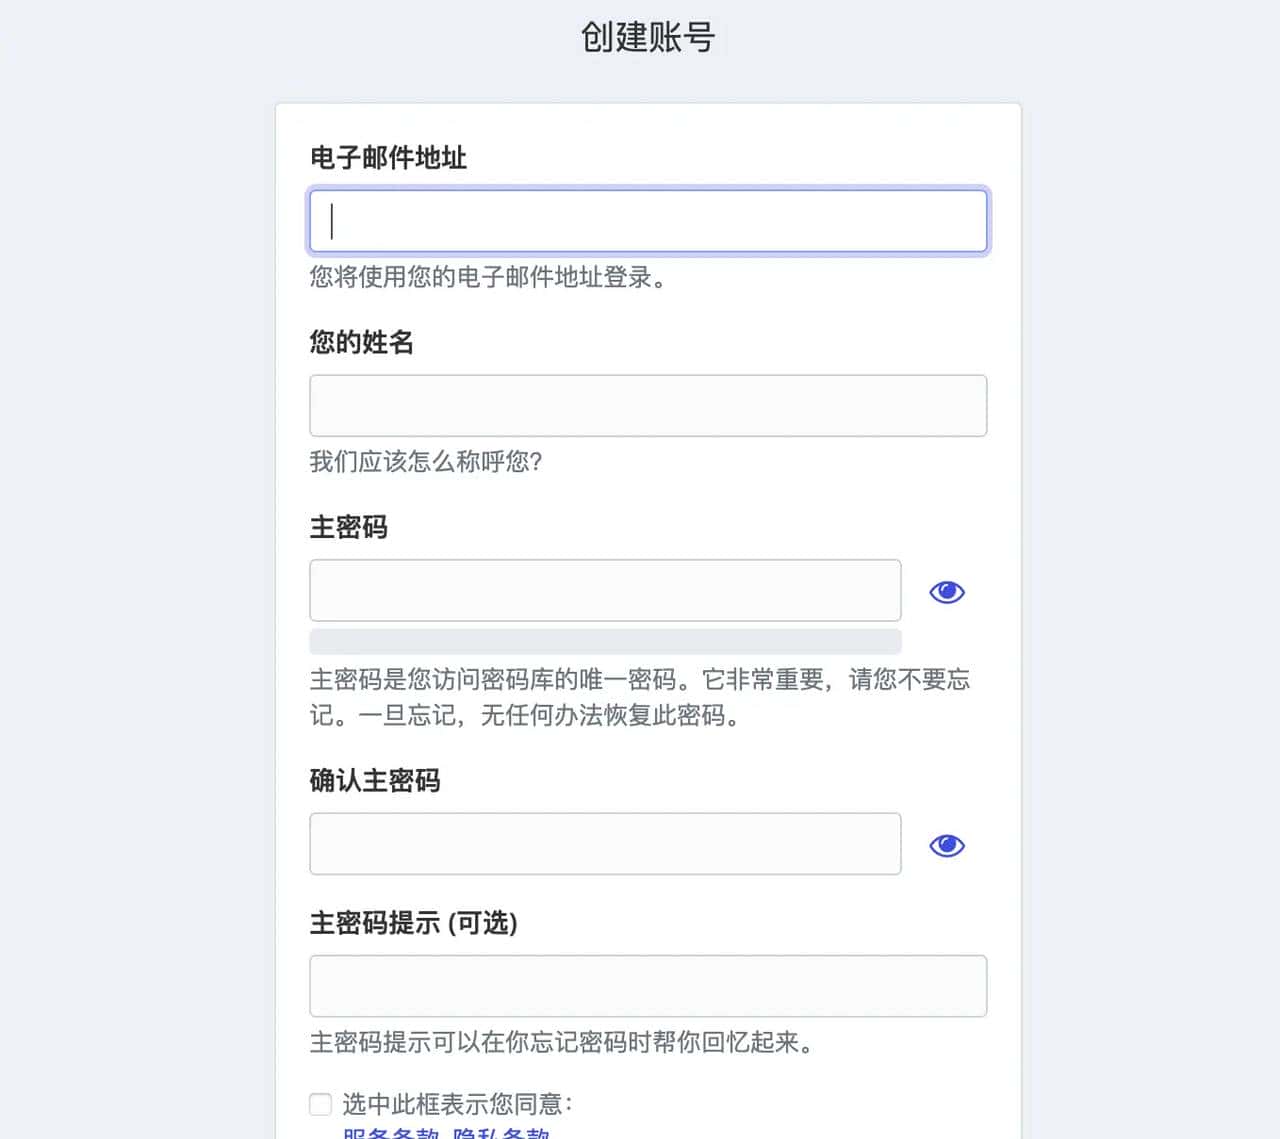
Task: Click the master password warning description text
Action: pyautogui.click(x=640, y=698)
